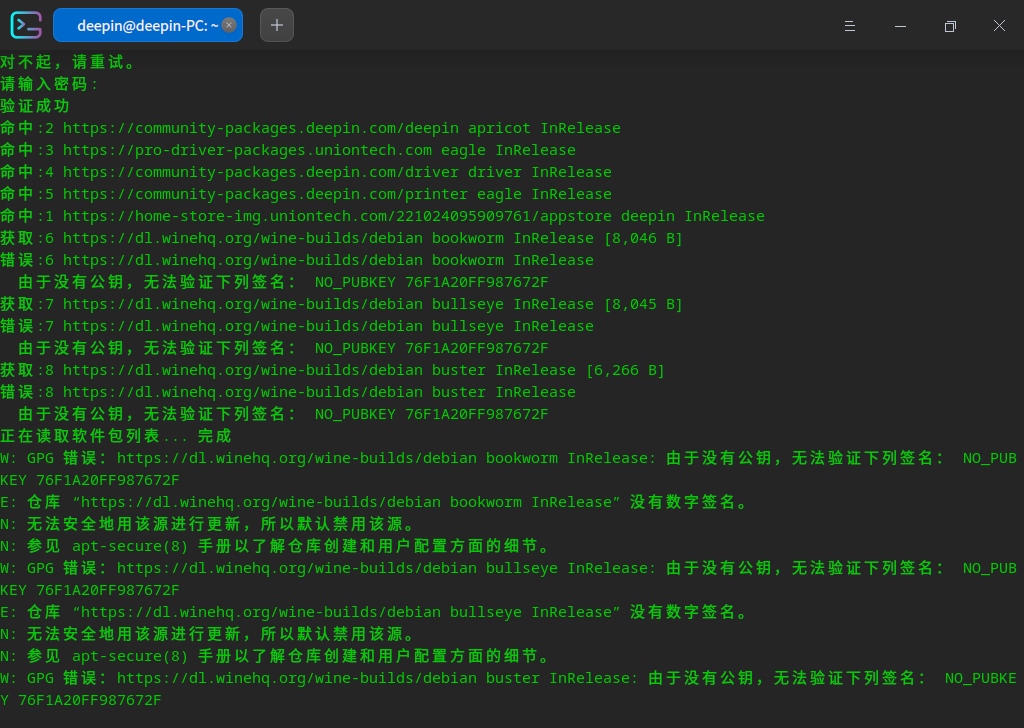Viewport: 1024px width, 728px height.
Task: Click the window close X icon
Action: [999, 26]
